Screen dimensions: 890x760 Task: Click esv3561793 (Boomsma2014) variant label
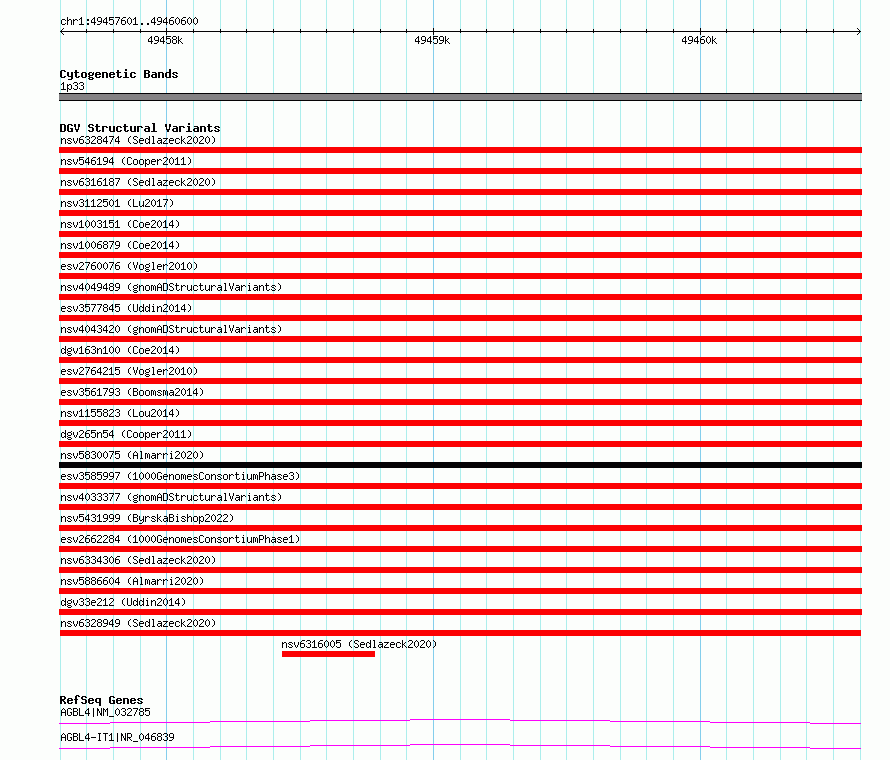pos(132,392)
